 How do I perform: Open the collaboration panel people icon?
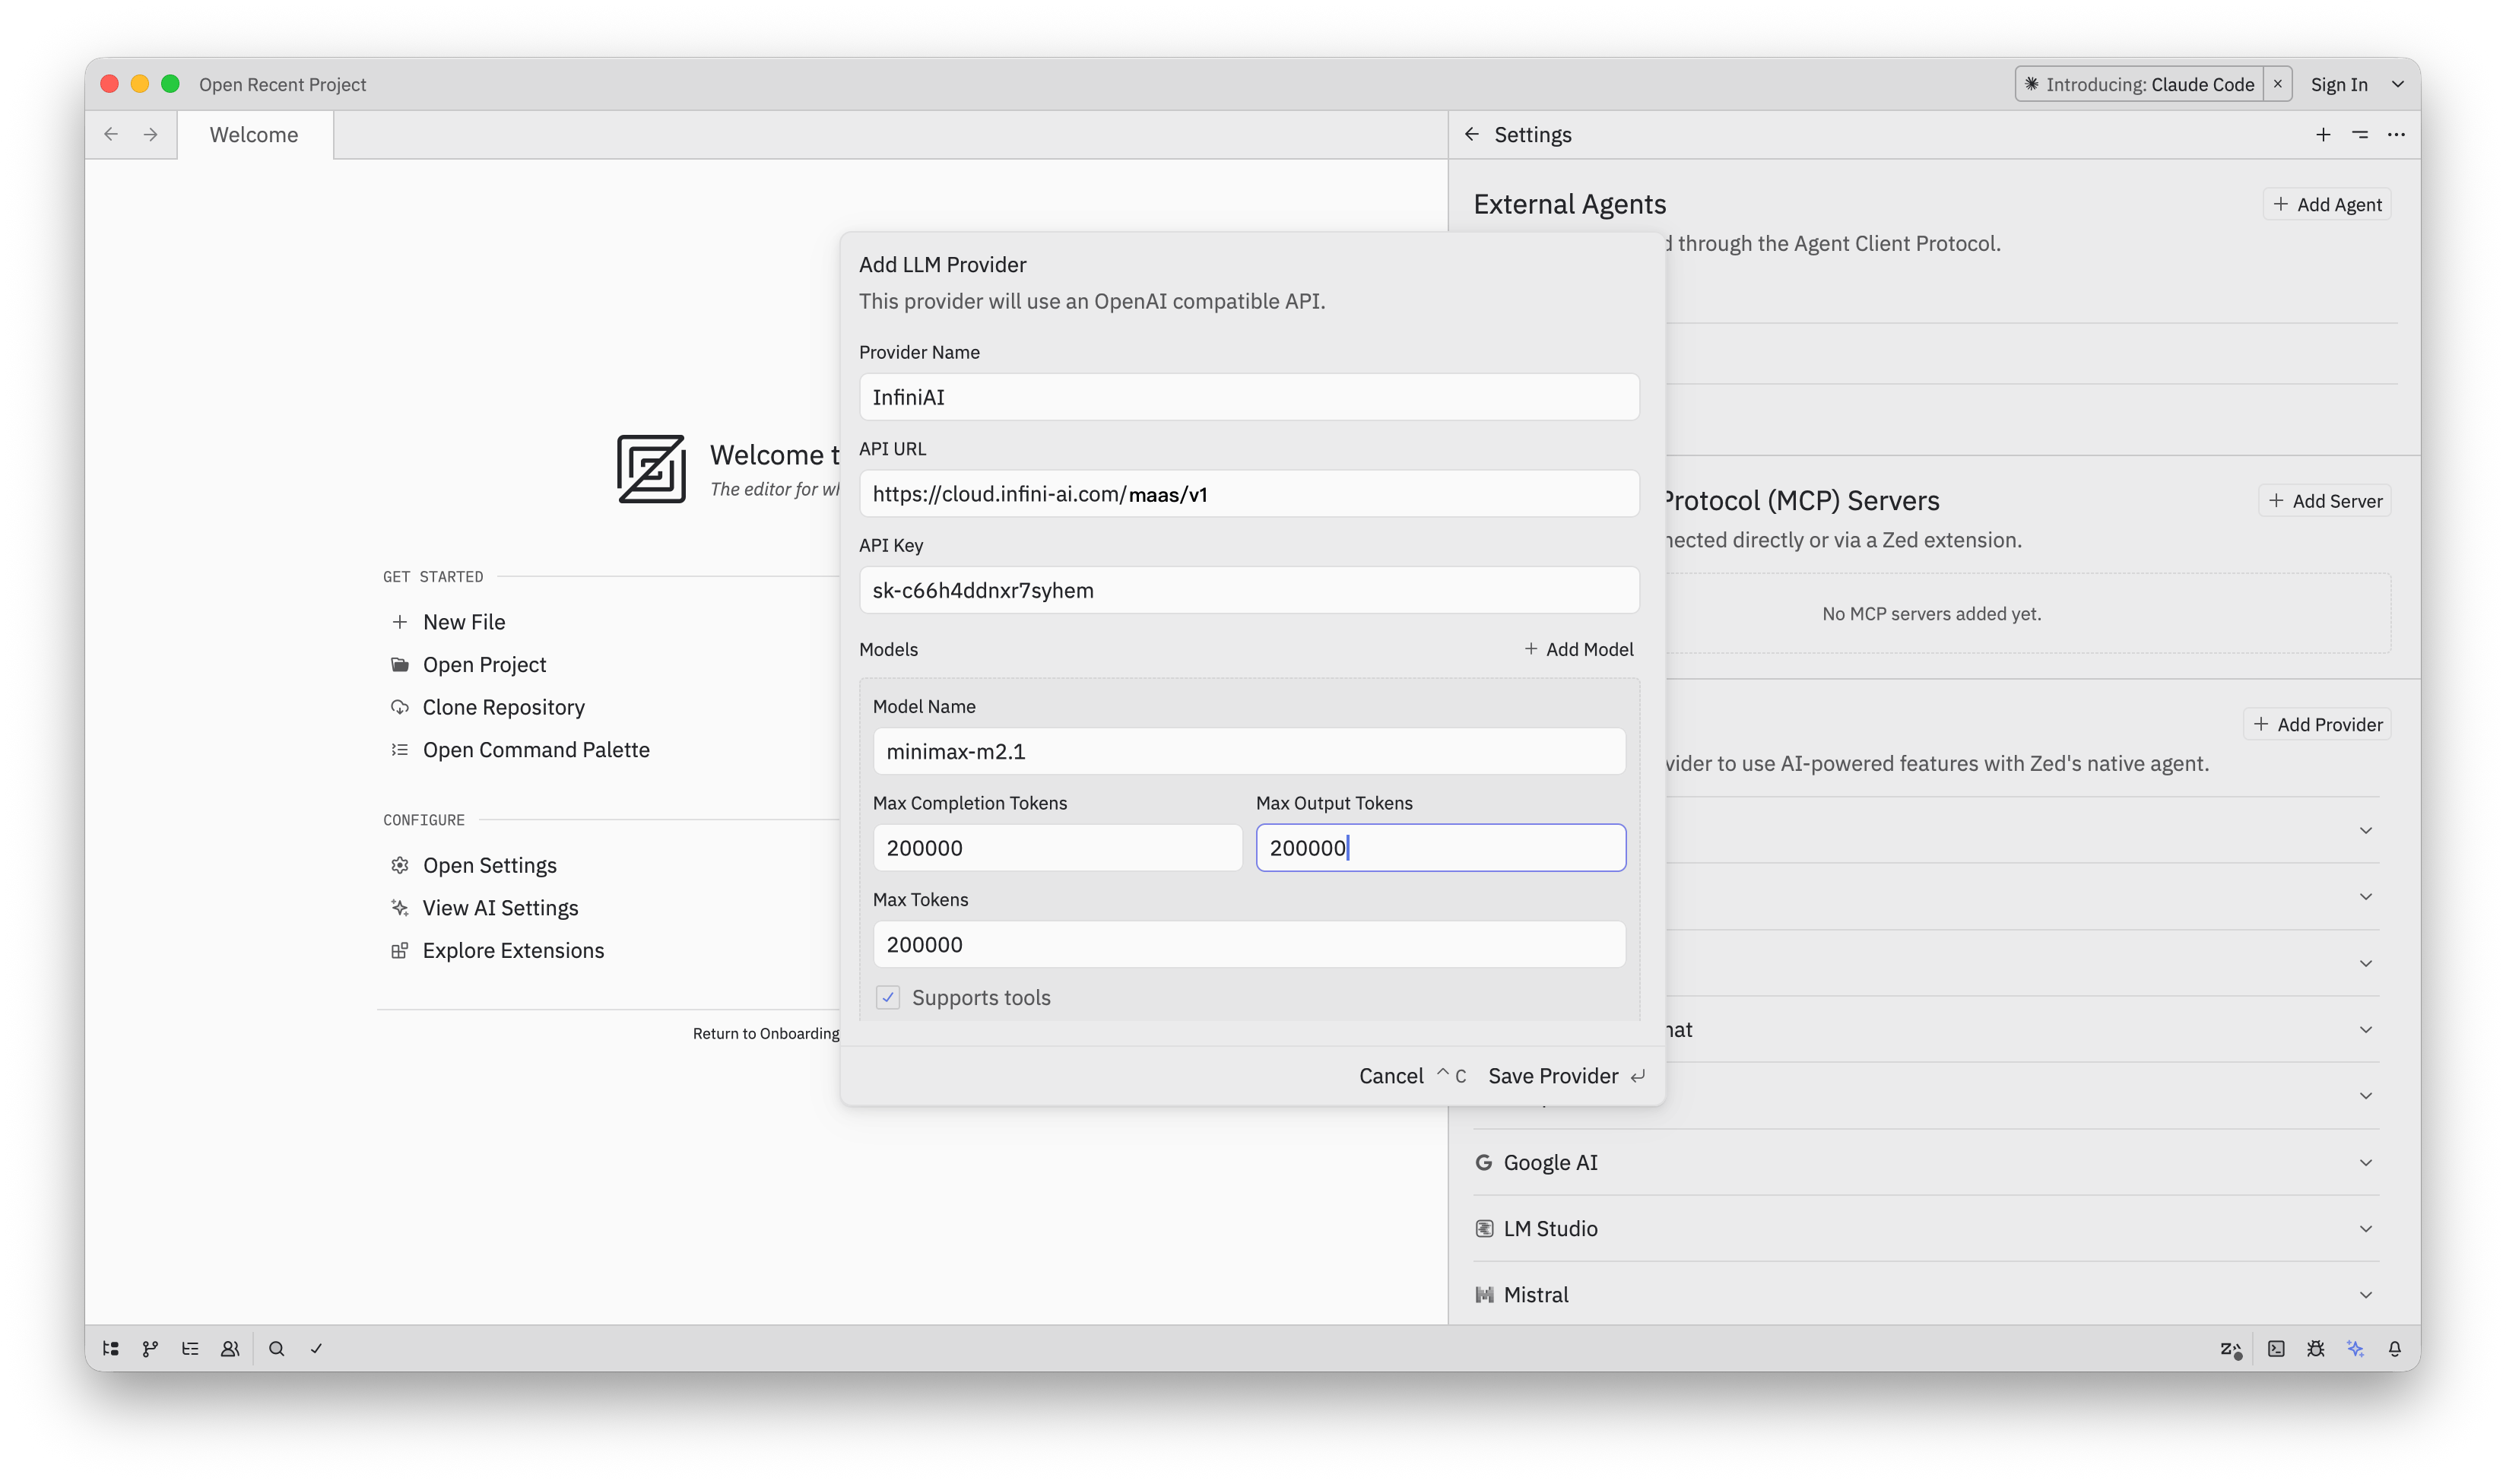[230, 1348]
